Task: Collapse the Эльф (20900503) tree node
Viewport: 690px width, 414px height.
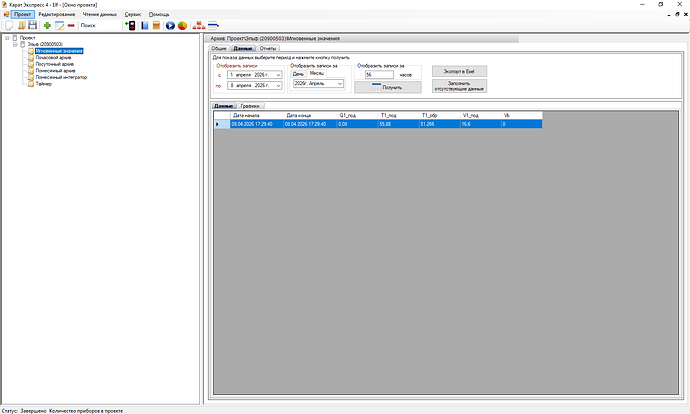Action: coord(15,44)
